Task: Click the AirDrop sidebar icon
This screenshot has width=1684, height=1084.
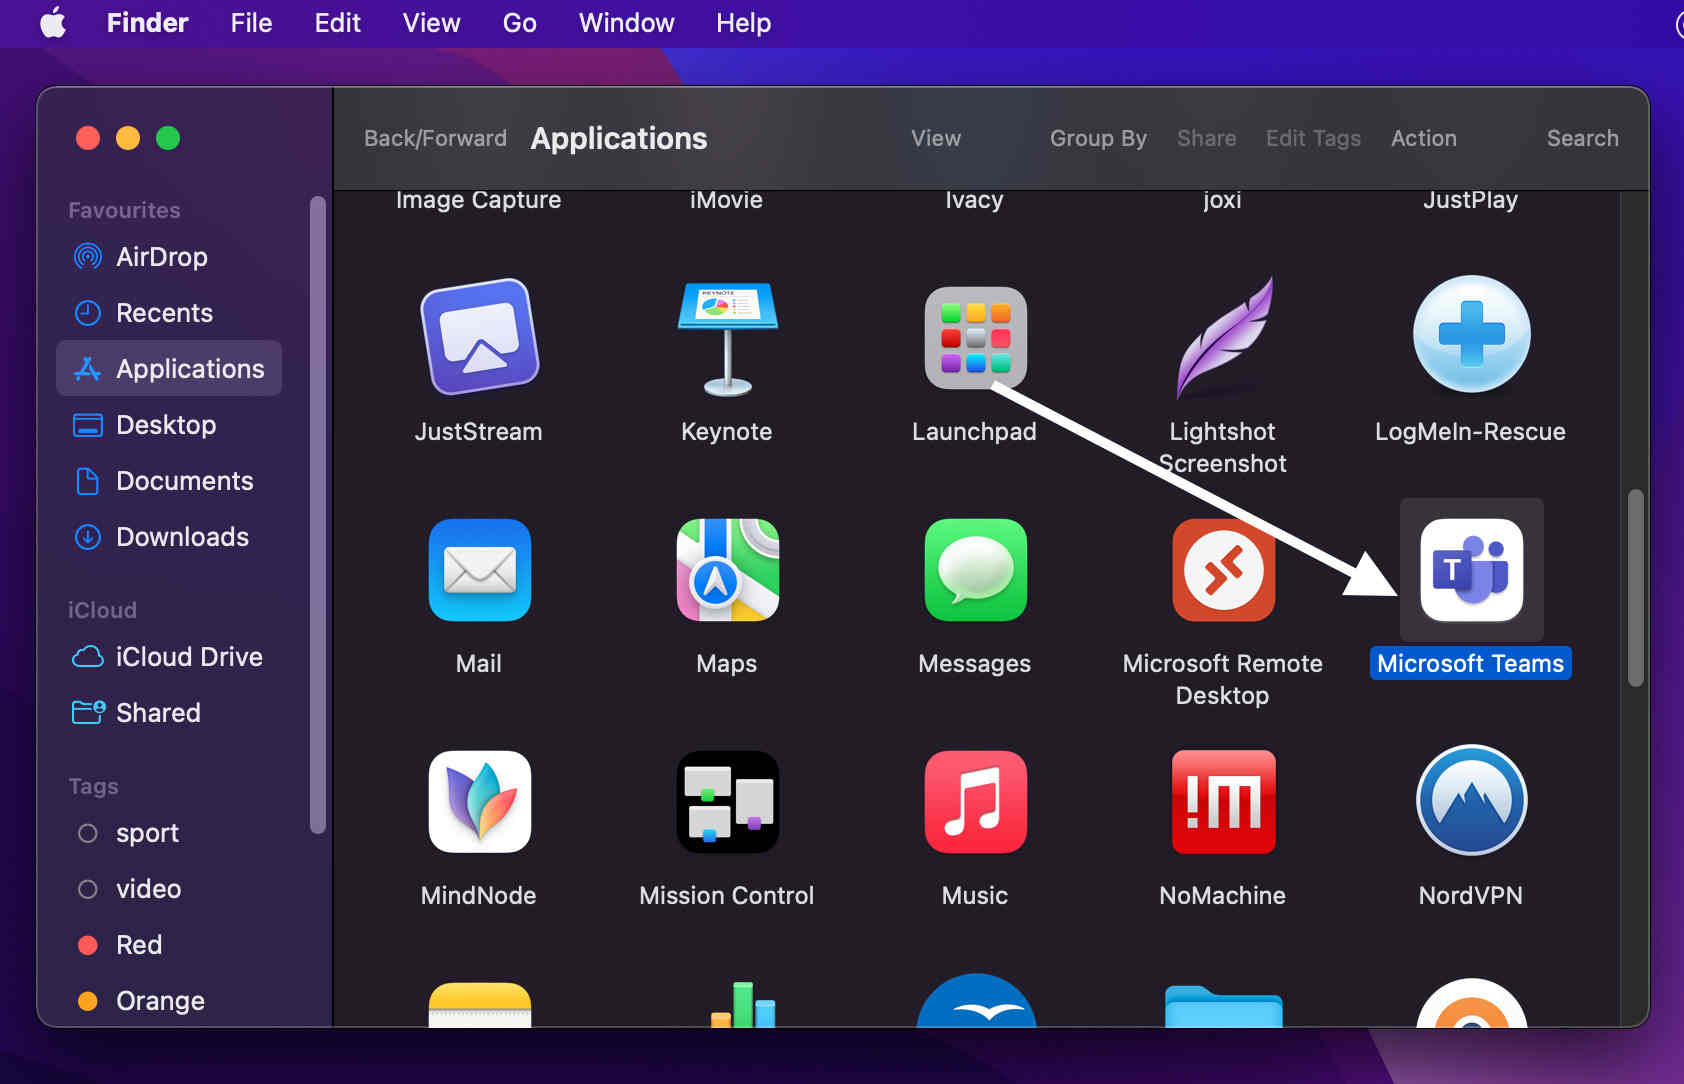Action: point(88,257)
